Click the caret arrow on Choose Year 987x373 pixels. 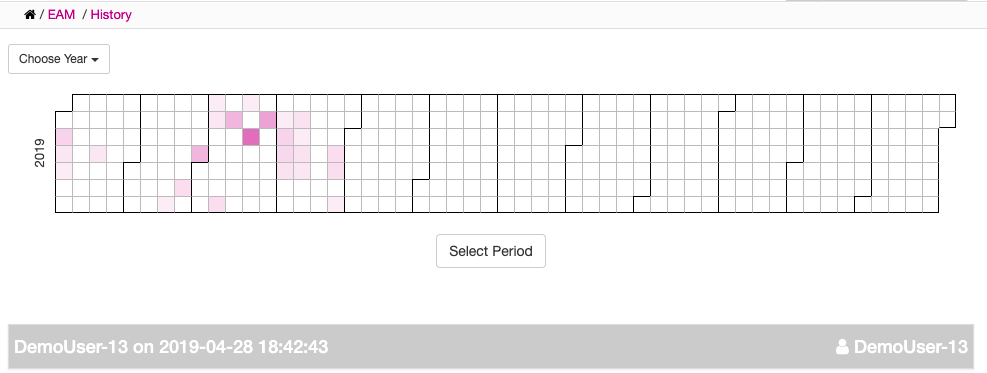95,60
